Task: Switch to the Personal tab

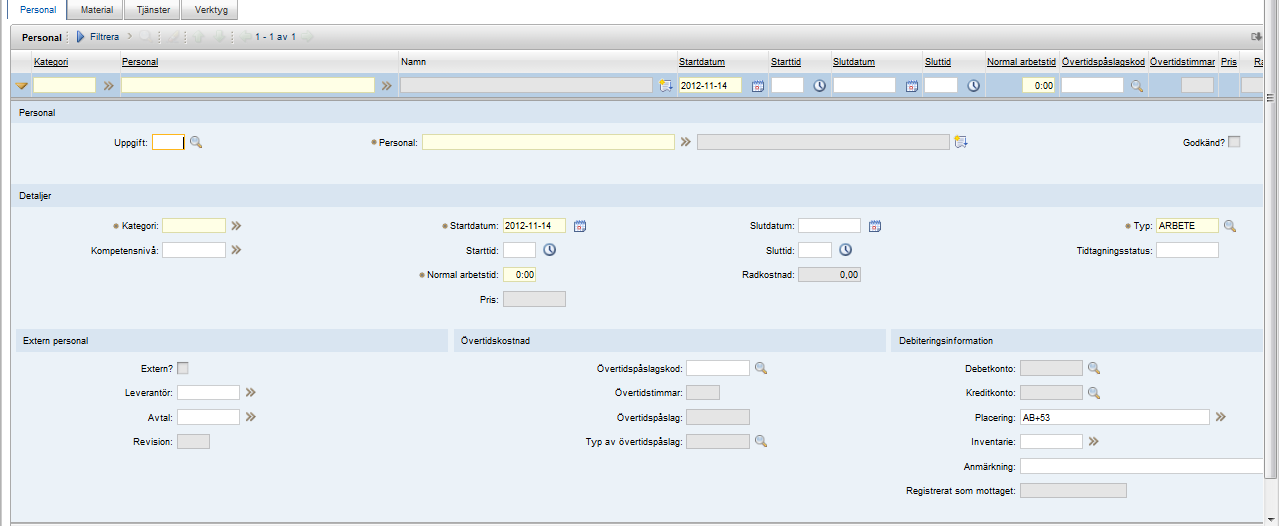Action: (x=37, y=9)
